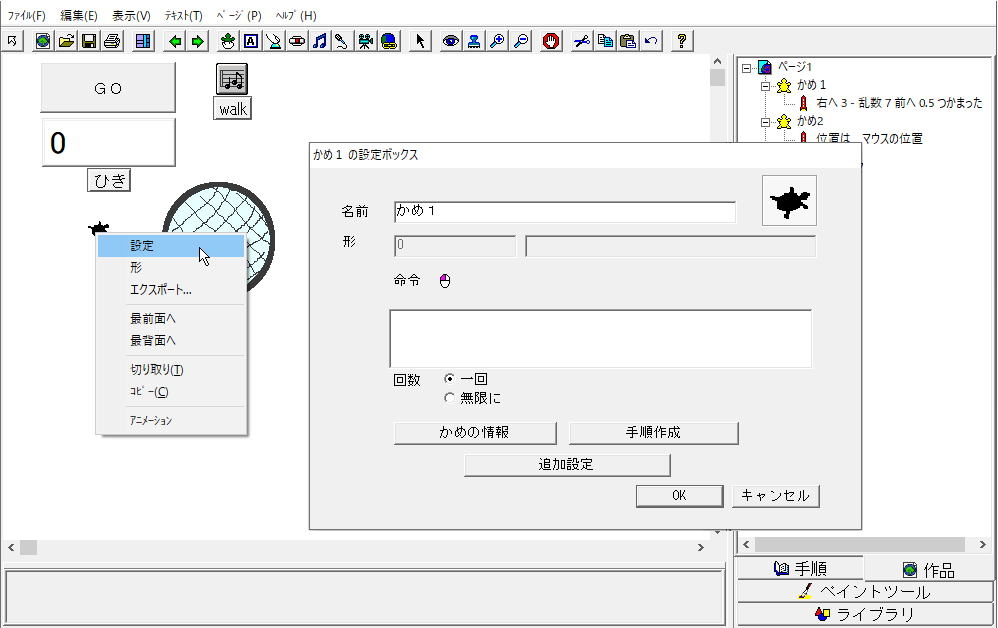Click the GO button on the page
The width and height of the screenshot is (998, 628).
coord(108,88)
